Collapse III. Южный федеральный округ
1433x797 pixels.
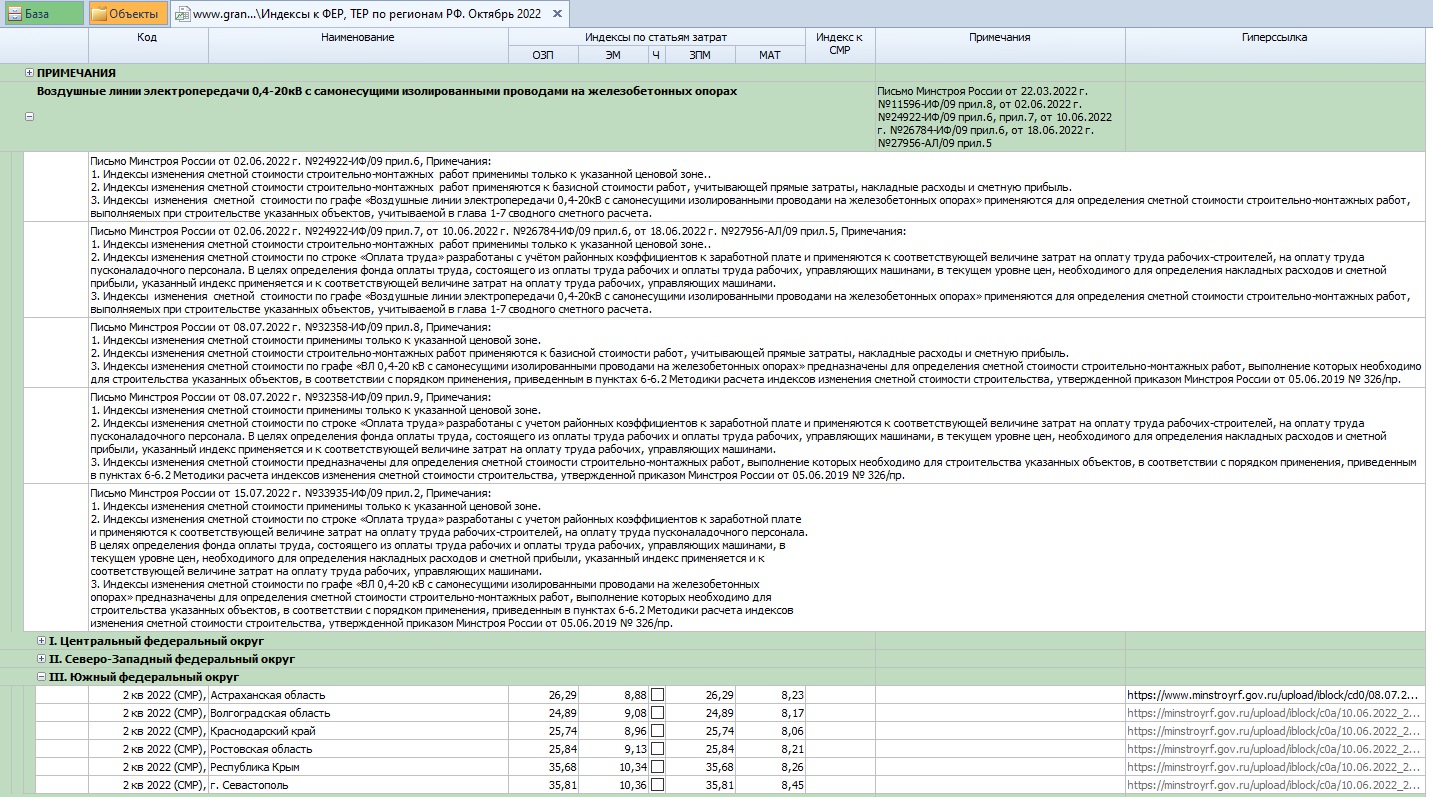pyautogui.click(x=41, y=677)
